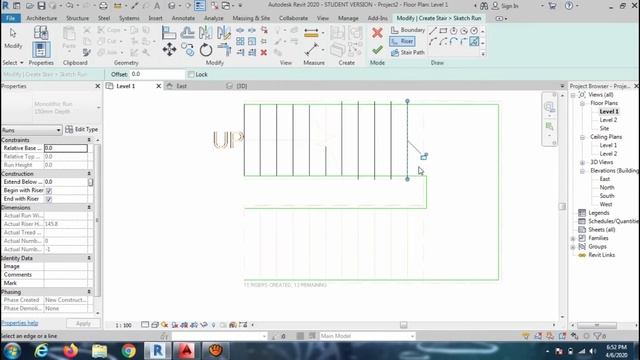Click the Riser button

(402, 41)
